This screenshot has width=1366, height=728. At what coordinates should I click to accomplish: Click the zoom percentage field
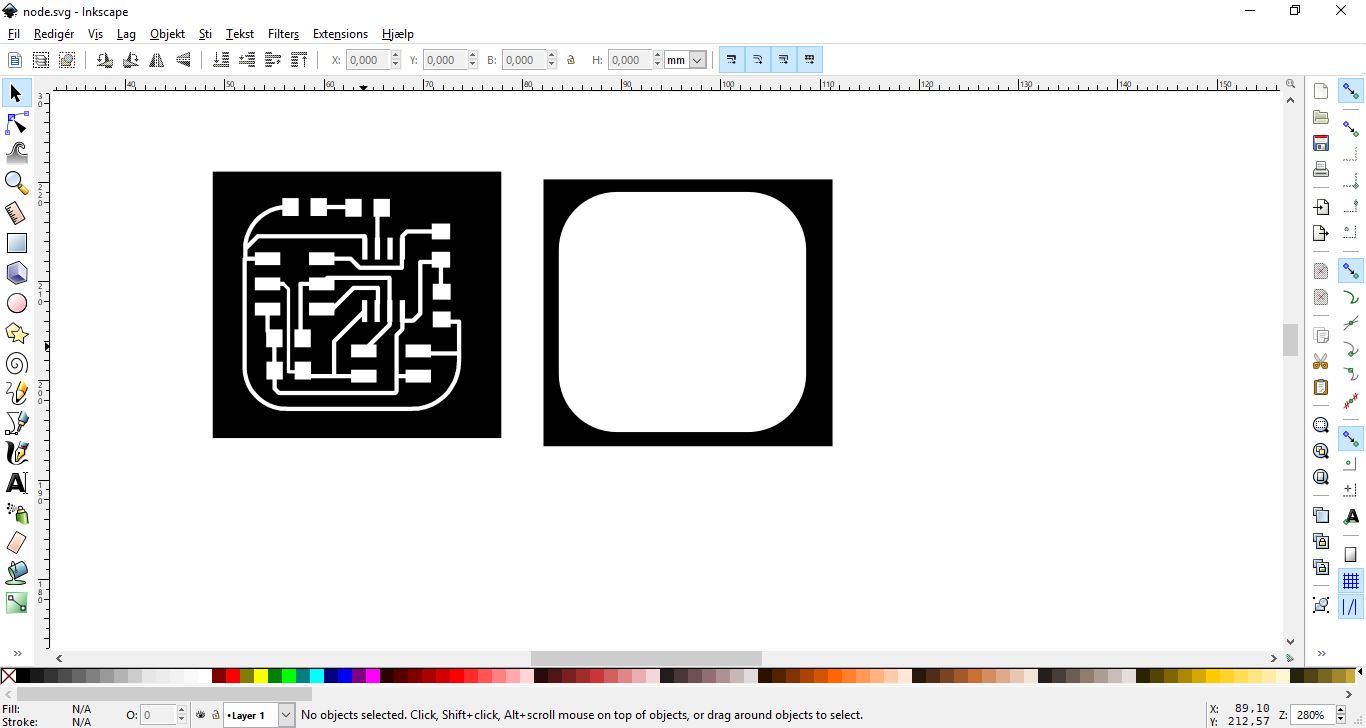(1310, 715)
